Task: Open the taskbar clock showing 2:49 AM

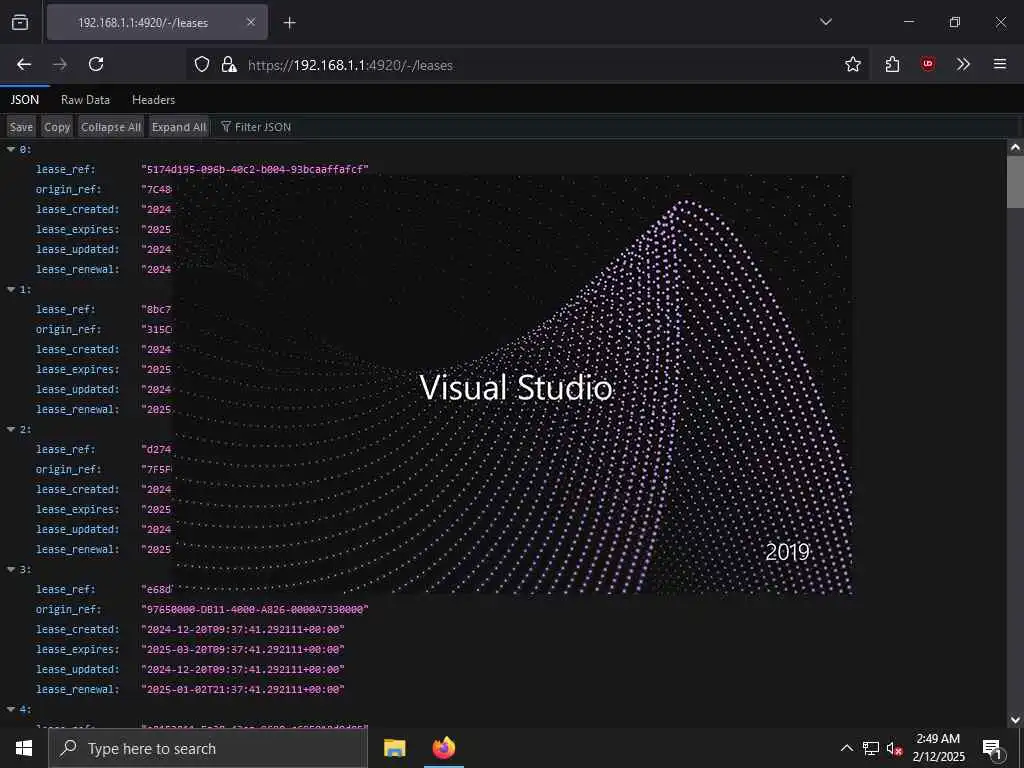Action: point(938,748)
